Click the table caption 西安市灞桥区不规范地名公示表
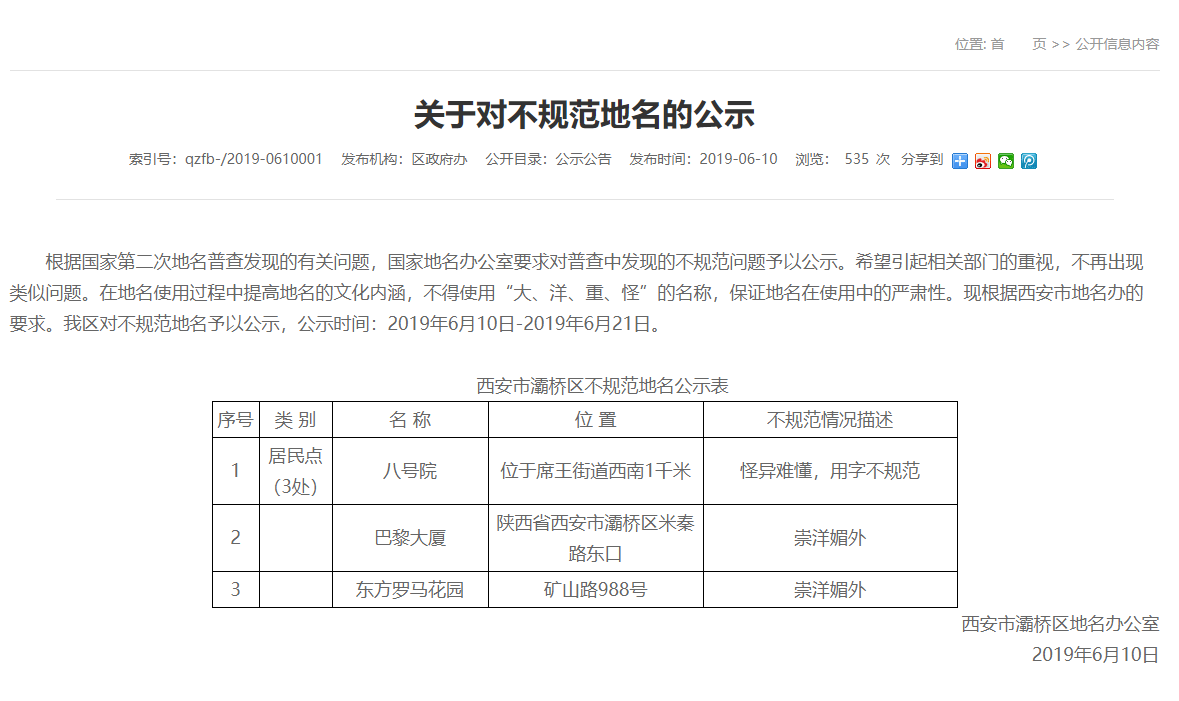This screenshot has width=1179, height=701. click(602, 386)
